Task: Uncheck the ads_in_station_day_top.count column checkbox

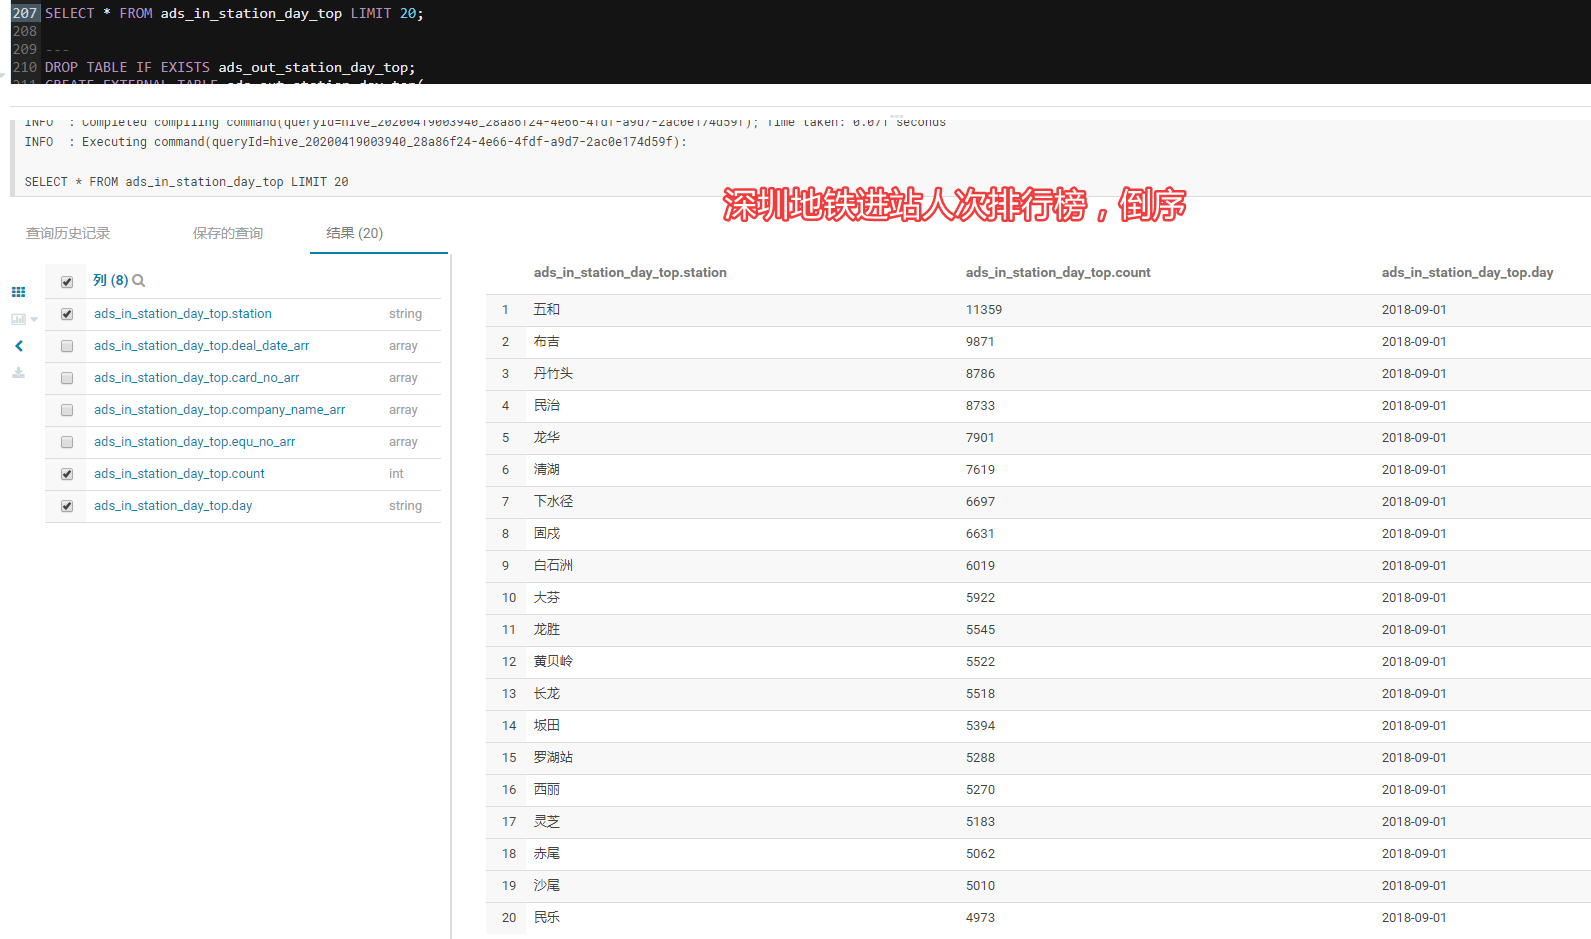Action: (x=67, y=474)
